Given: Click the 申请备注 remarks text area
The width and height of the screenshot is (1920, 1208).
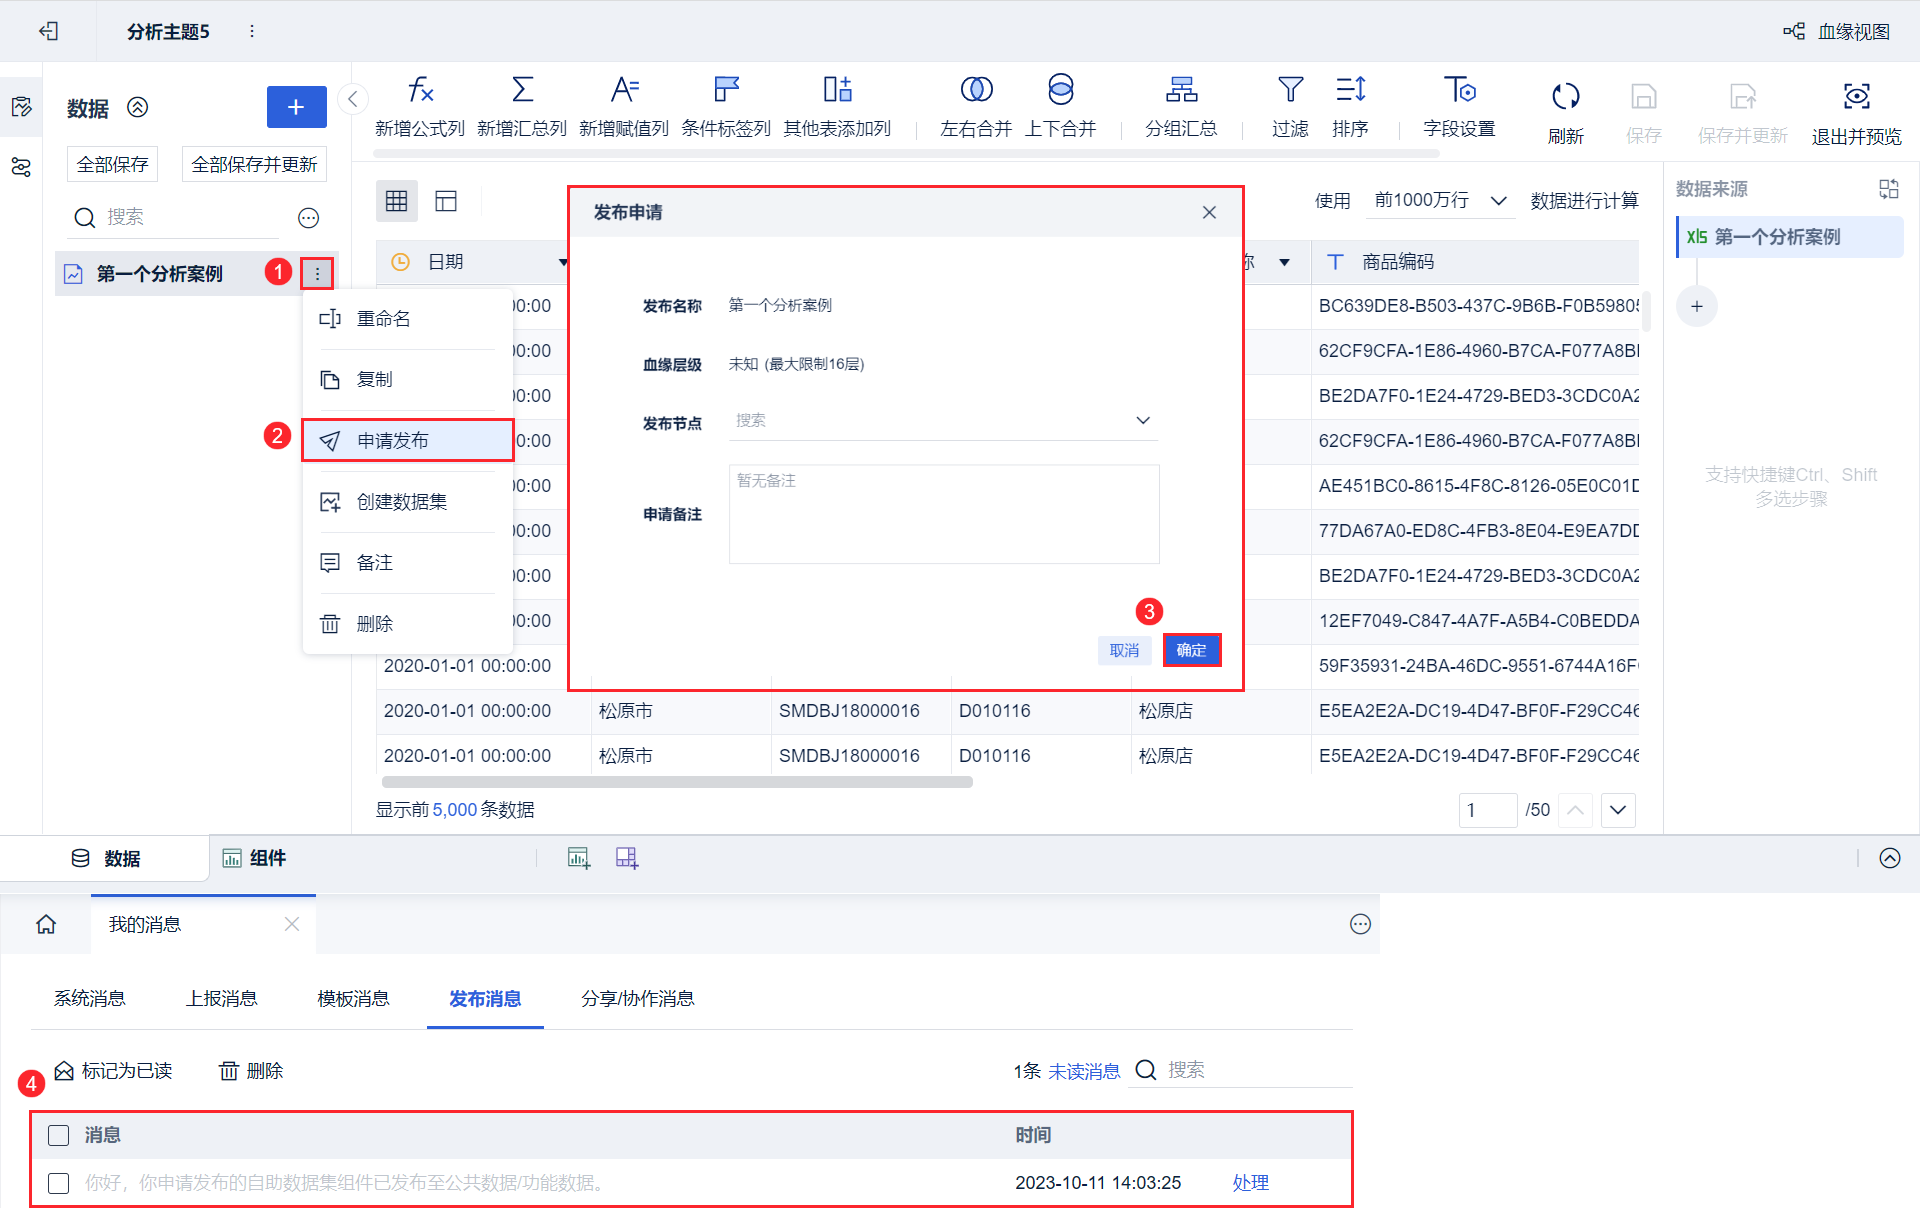Looking at the screenshot, I should 943,514.
